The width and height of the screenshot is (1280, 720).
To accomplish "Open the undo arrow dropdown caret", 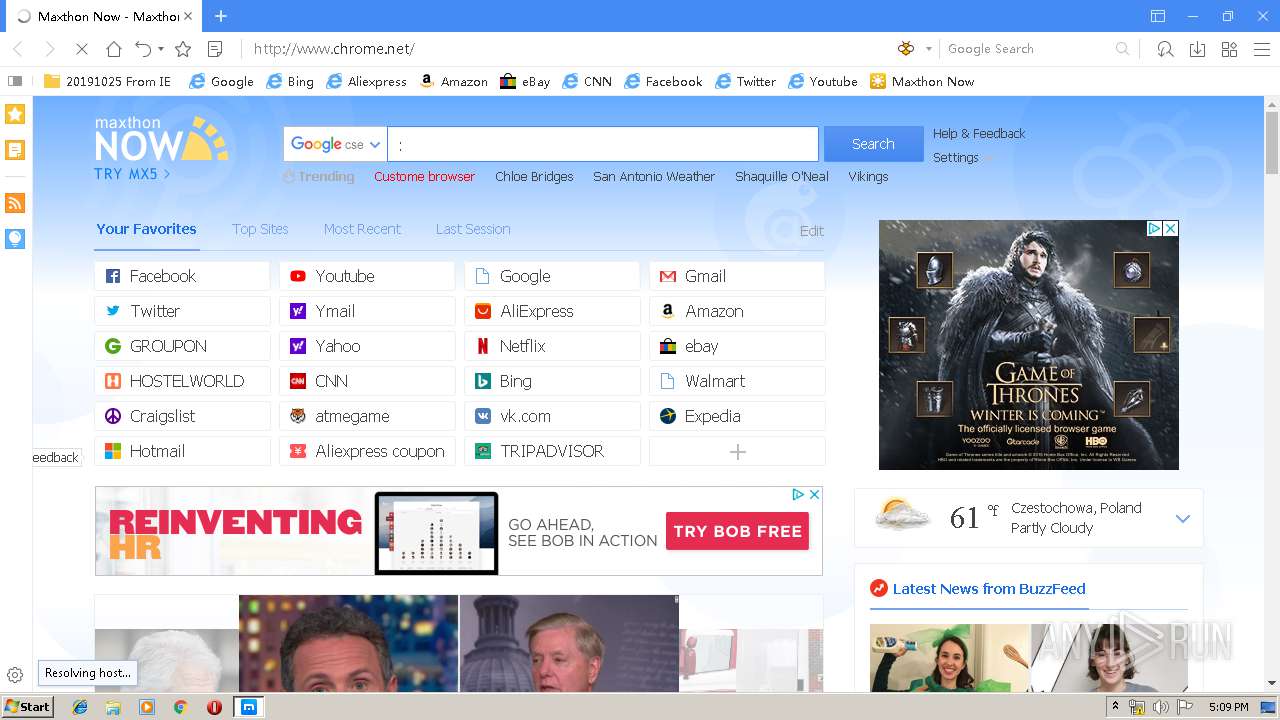I will [x=161, y=49].
